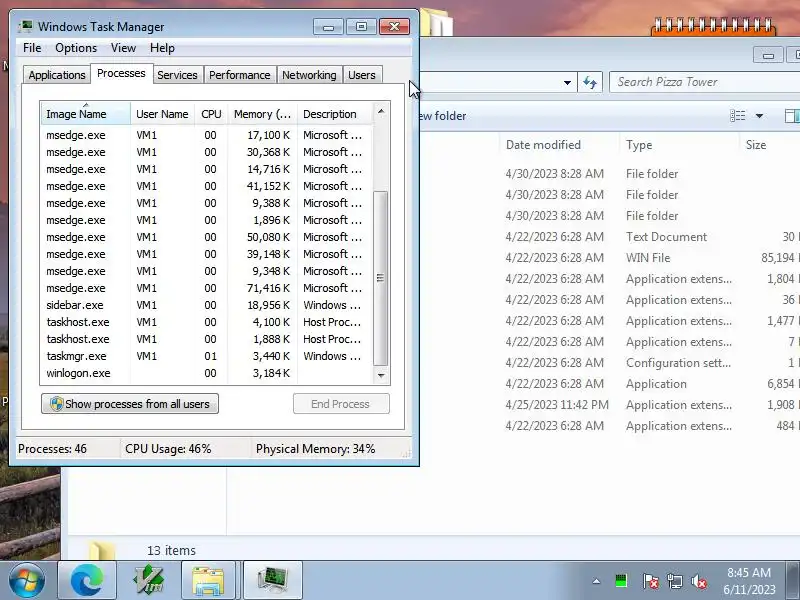The image size is (800, 600).
Task: Open the address bar history dropdown in Explorer
Action: coord(567,83)
